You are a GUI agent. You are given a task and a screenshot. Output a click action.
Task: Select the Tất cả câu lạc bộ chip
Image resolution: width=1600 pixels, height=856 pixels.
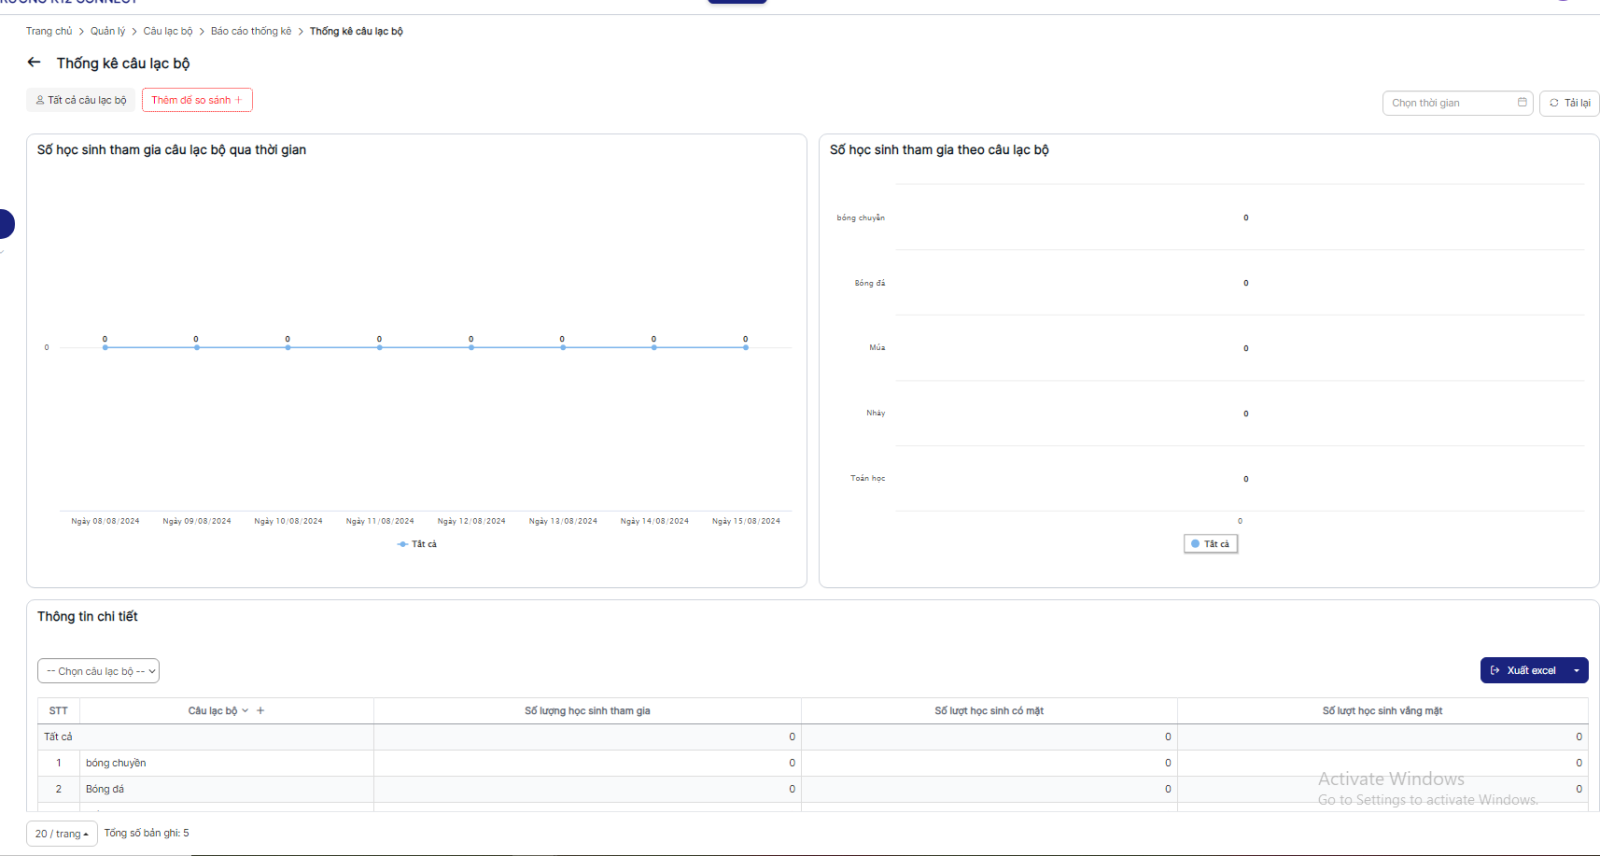[x=81, y=100]
